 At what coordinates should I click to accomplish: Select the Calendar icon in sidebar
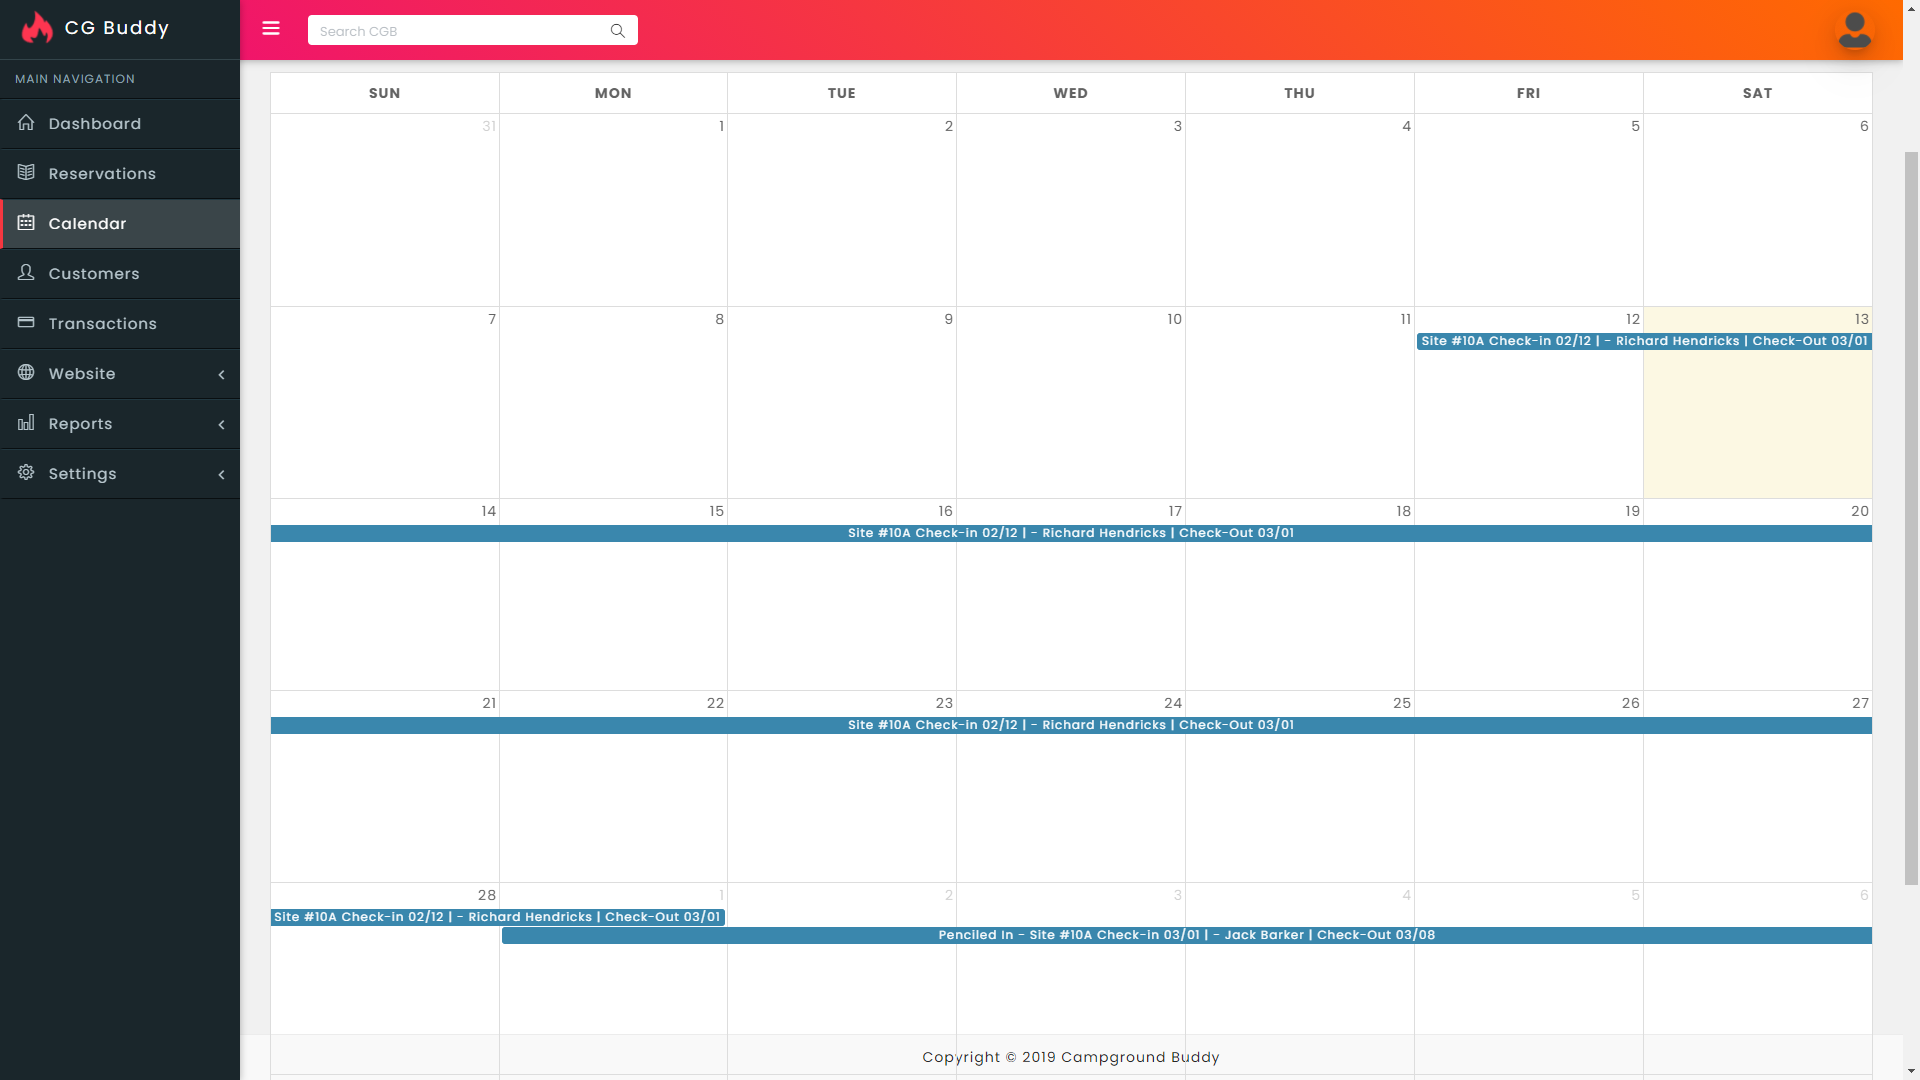click(x=26, y=223)
